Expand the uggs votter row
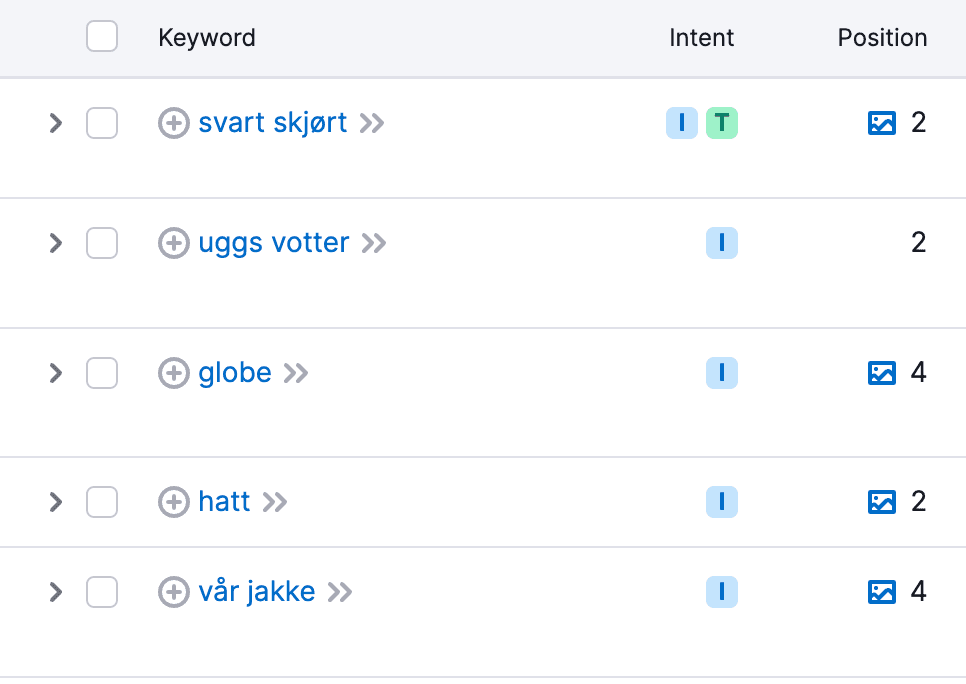Image resolution: width=966 pixels, height=684 pixels. click(x=56, y=243)
